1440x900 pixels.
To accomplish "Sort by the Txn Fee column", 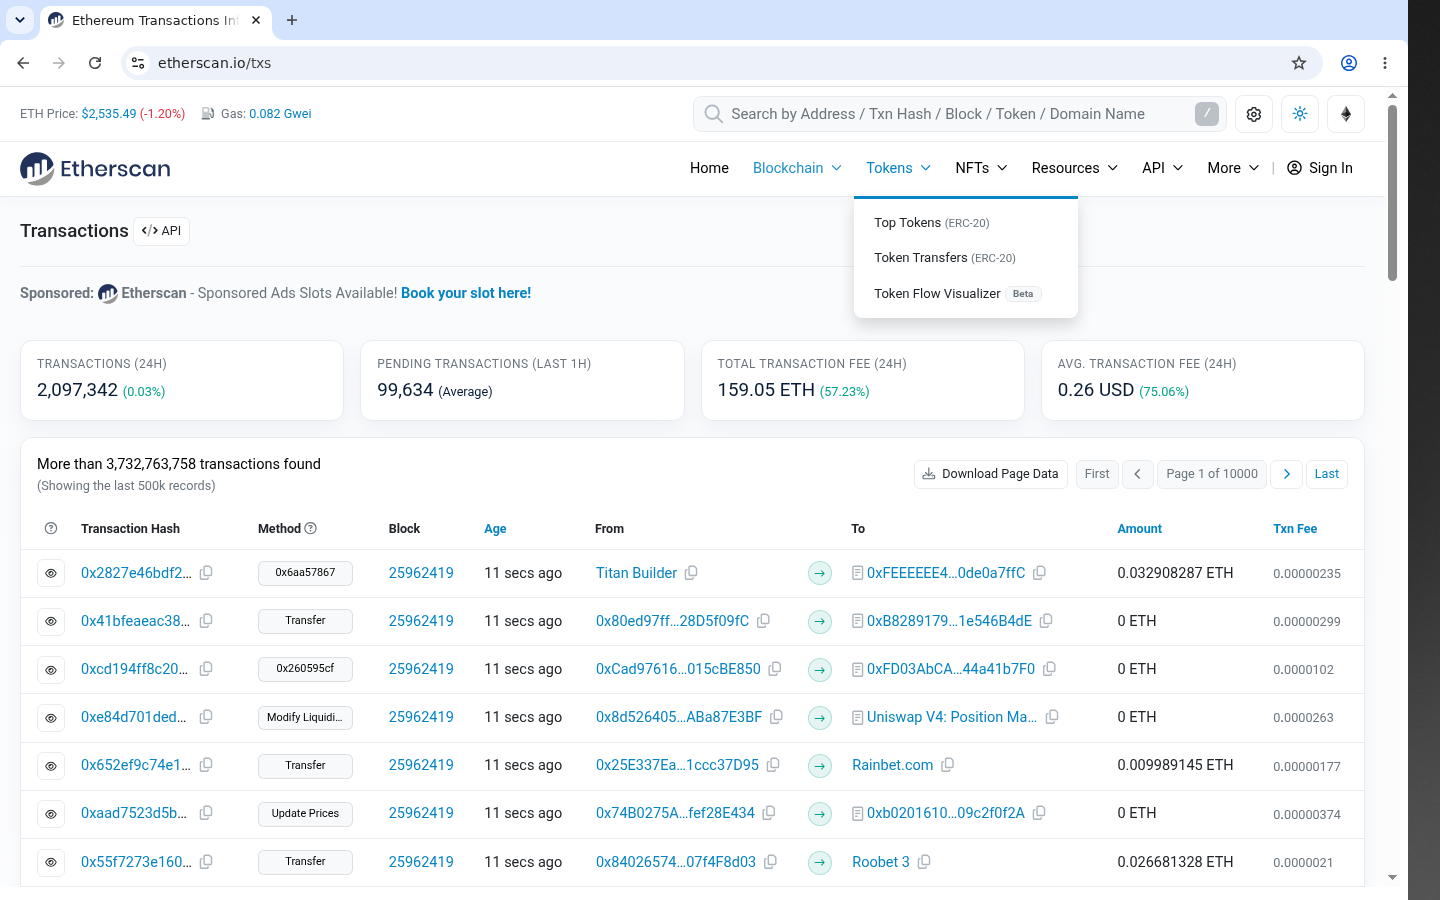I will coord(1295,529).
